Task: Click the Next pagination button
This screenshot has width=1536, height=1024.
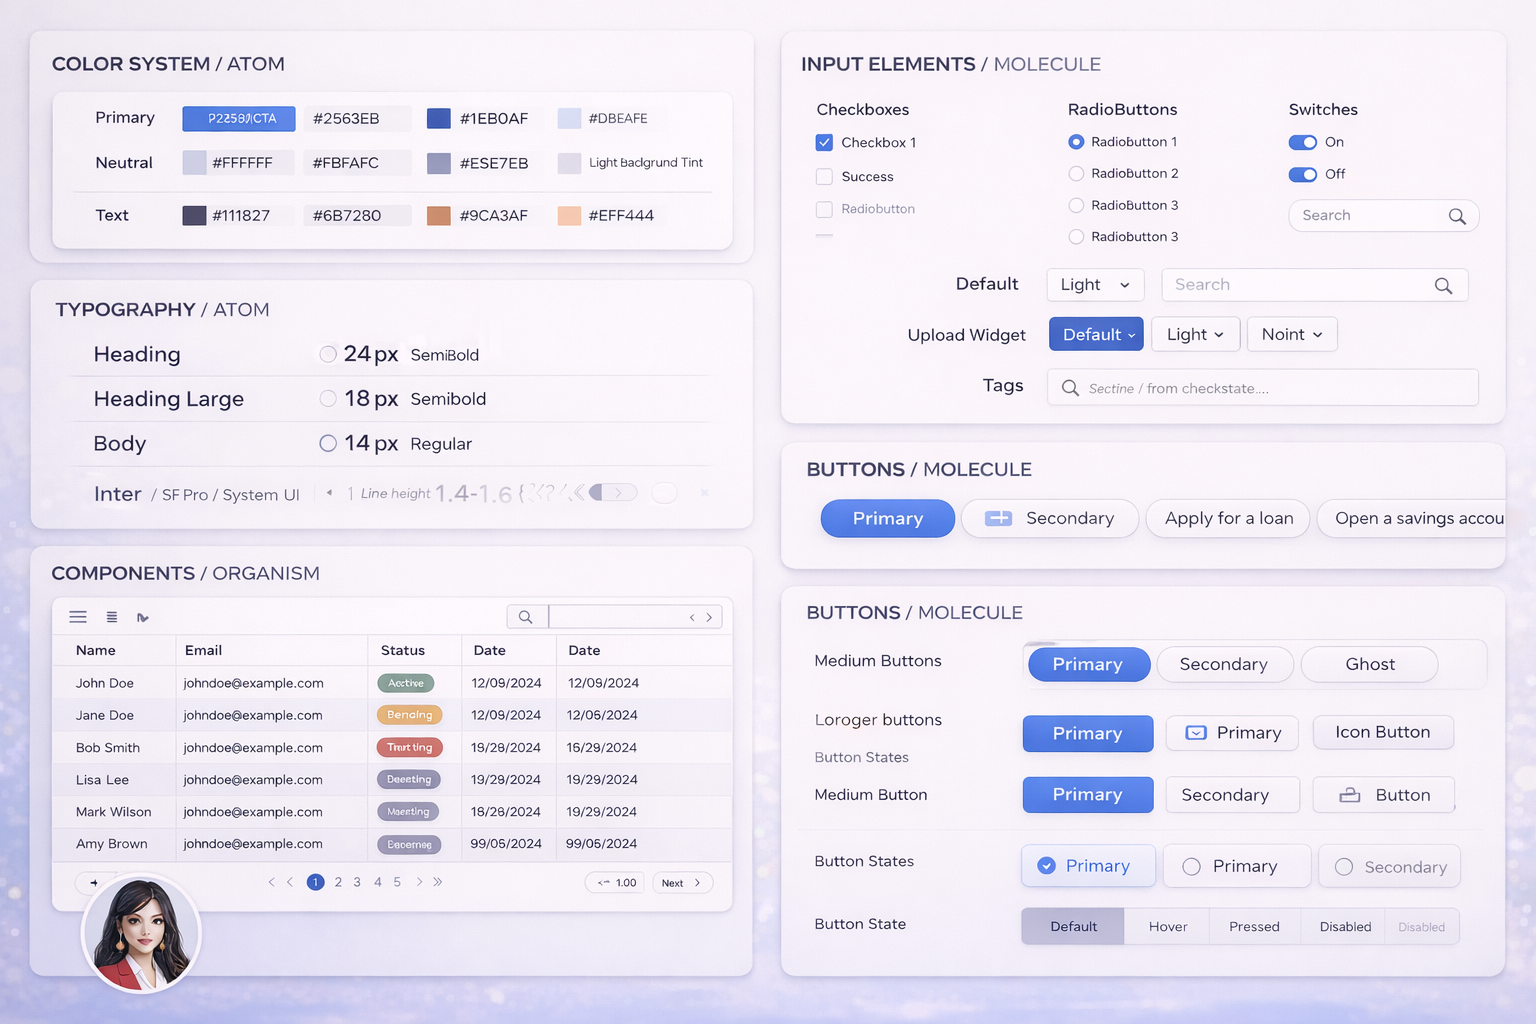Action: [x=683, y=882]
